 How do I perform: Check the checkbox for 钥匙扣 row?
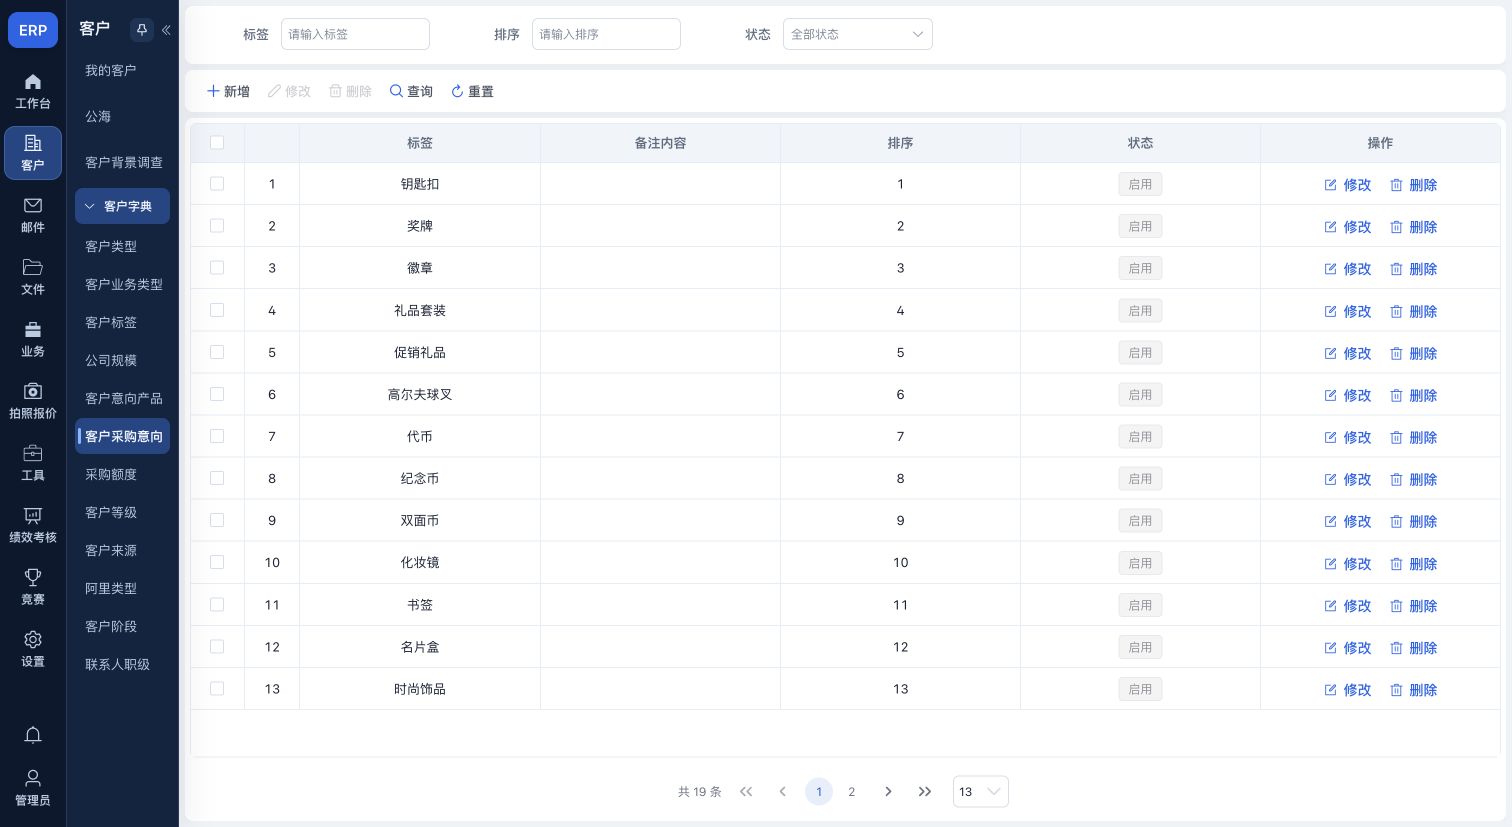(217, 184)
